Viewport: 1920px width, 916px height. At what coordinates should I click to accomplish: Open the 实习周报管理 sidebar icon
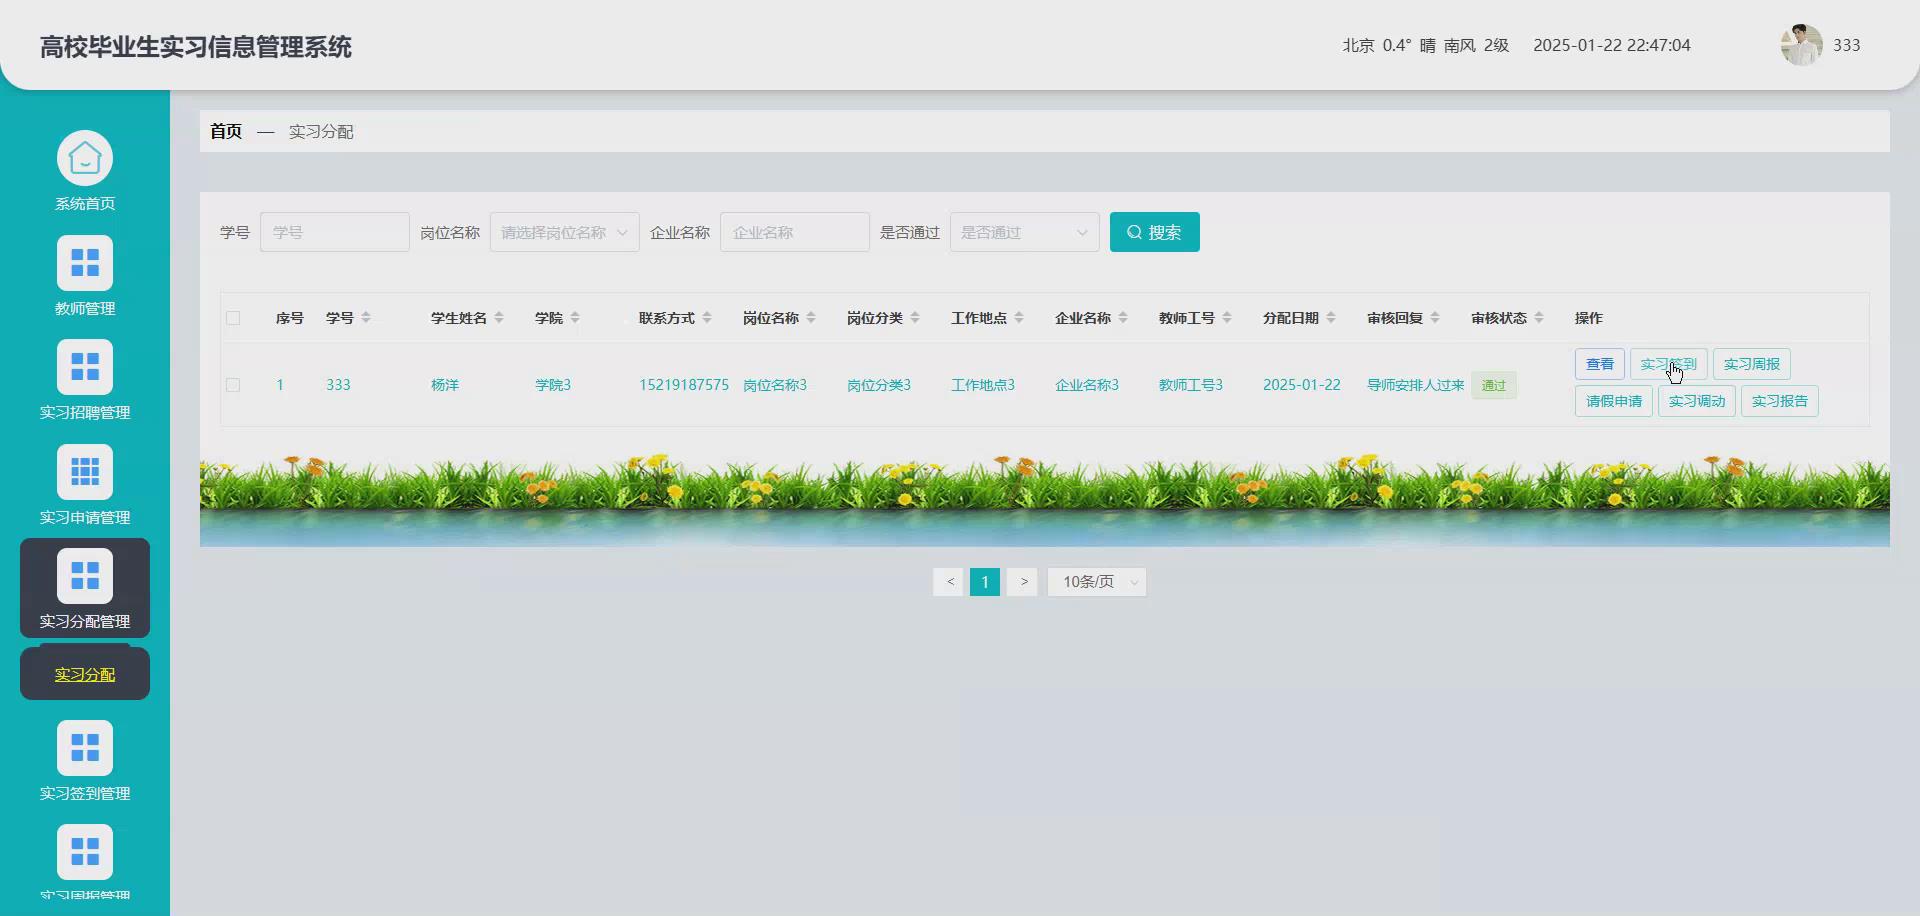85,852
